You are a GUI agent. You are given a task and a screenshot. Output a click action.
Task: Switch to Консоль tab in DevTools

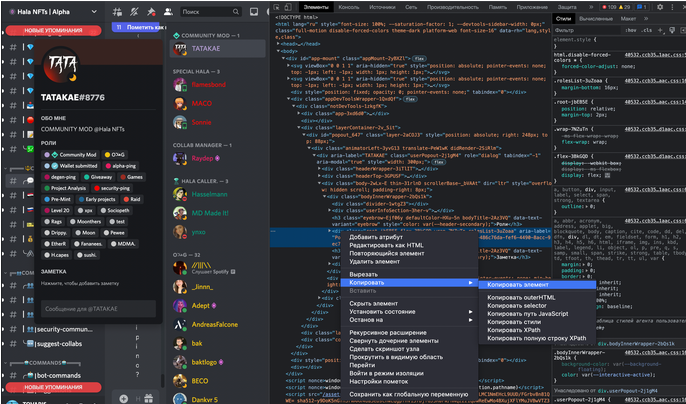[x=349, y=7]
